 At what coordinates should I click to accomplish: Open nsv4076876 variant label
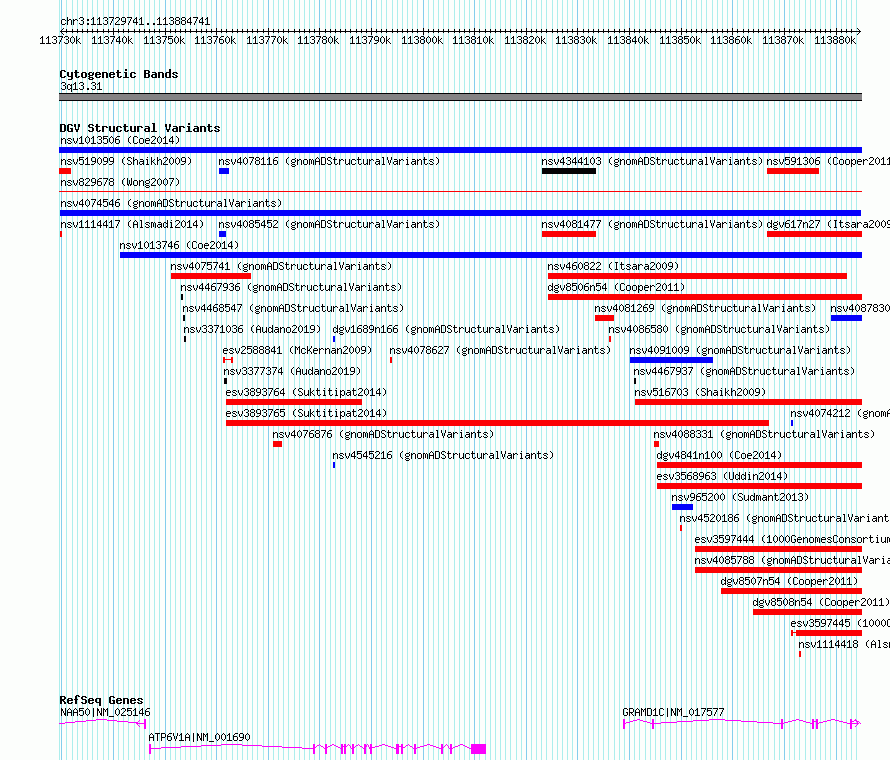coord(383,434)
